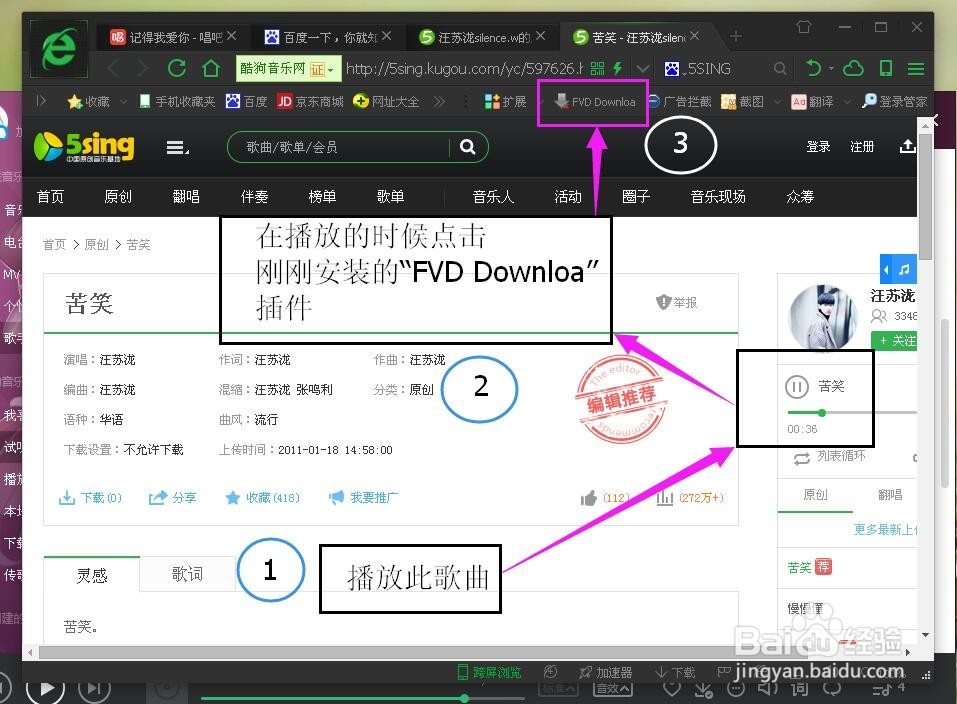Click the thumbs-up like icon (112)
This screenshot has width=957, height=704.
tap(588, 498)
